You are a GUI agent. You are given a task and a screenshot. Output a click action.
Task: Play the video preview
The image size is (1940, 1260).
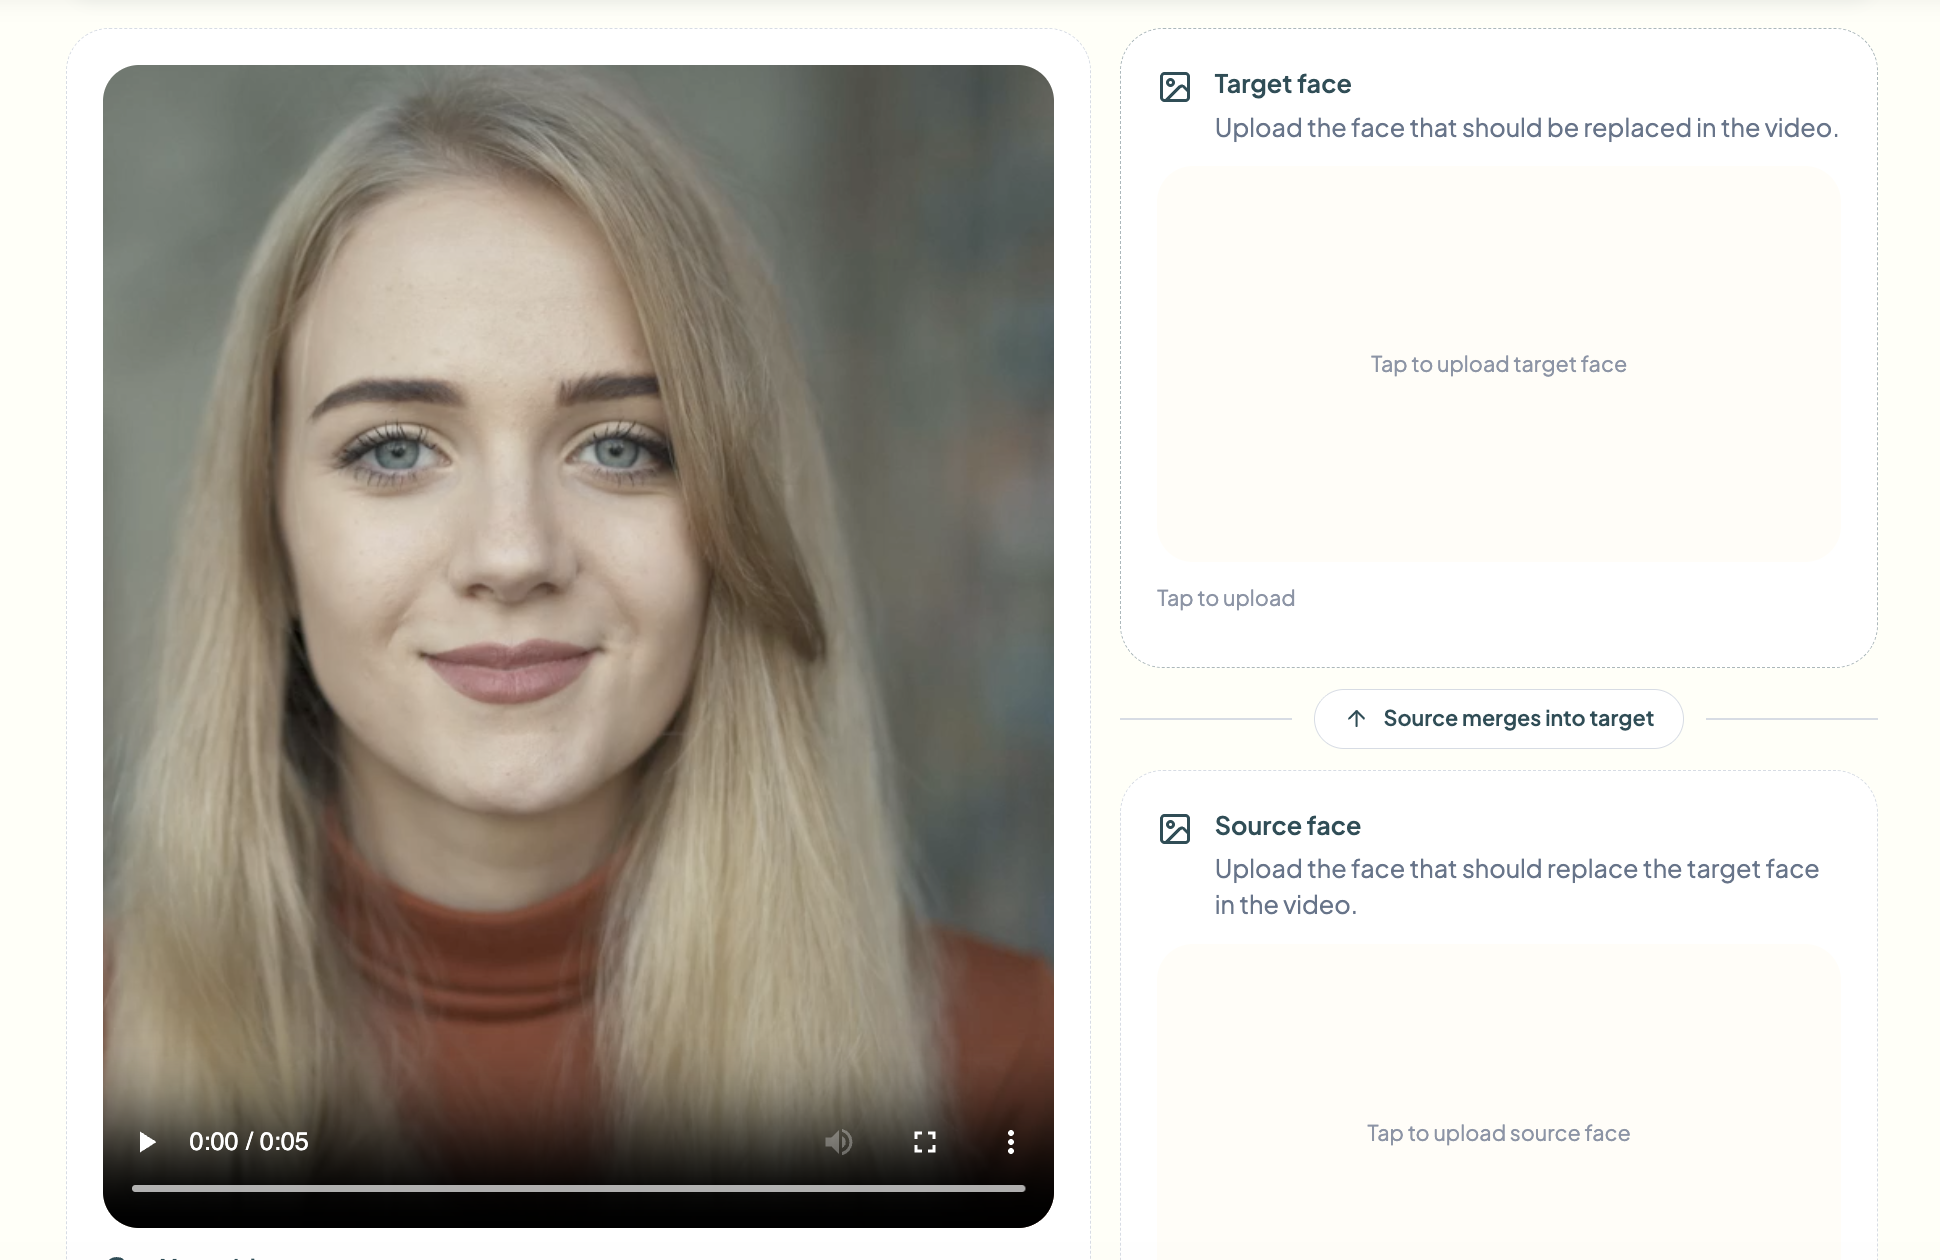[147, 1142]
